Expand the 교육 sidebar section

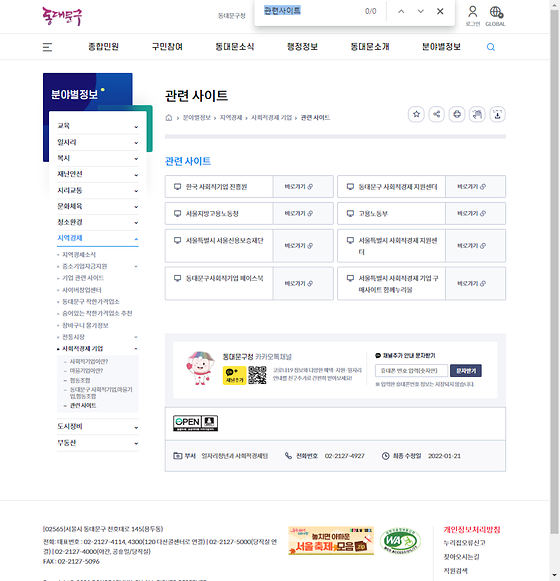98,126
